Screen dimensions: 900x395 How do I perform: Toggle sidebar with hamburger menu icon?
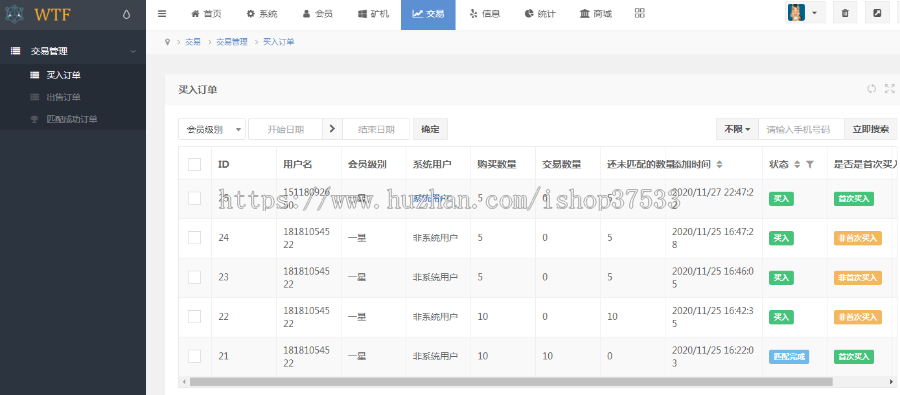(162, 14)
